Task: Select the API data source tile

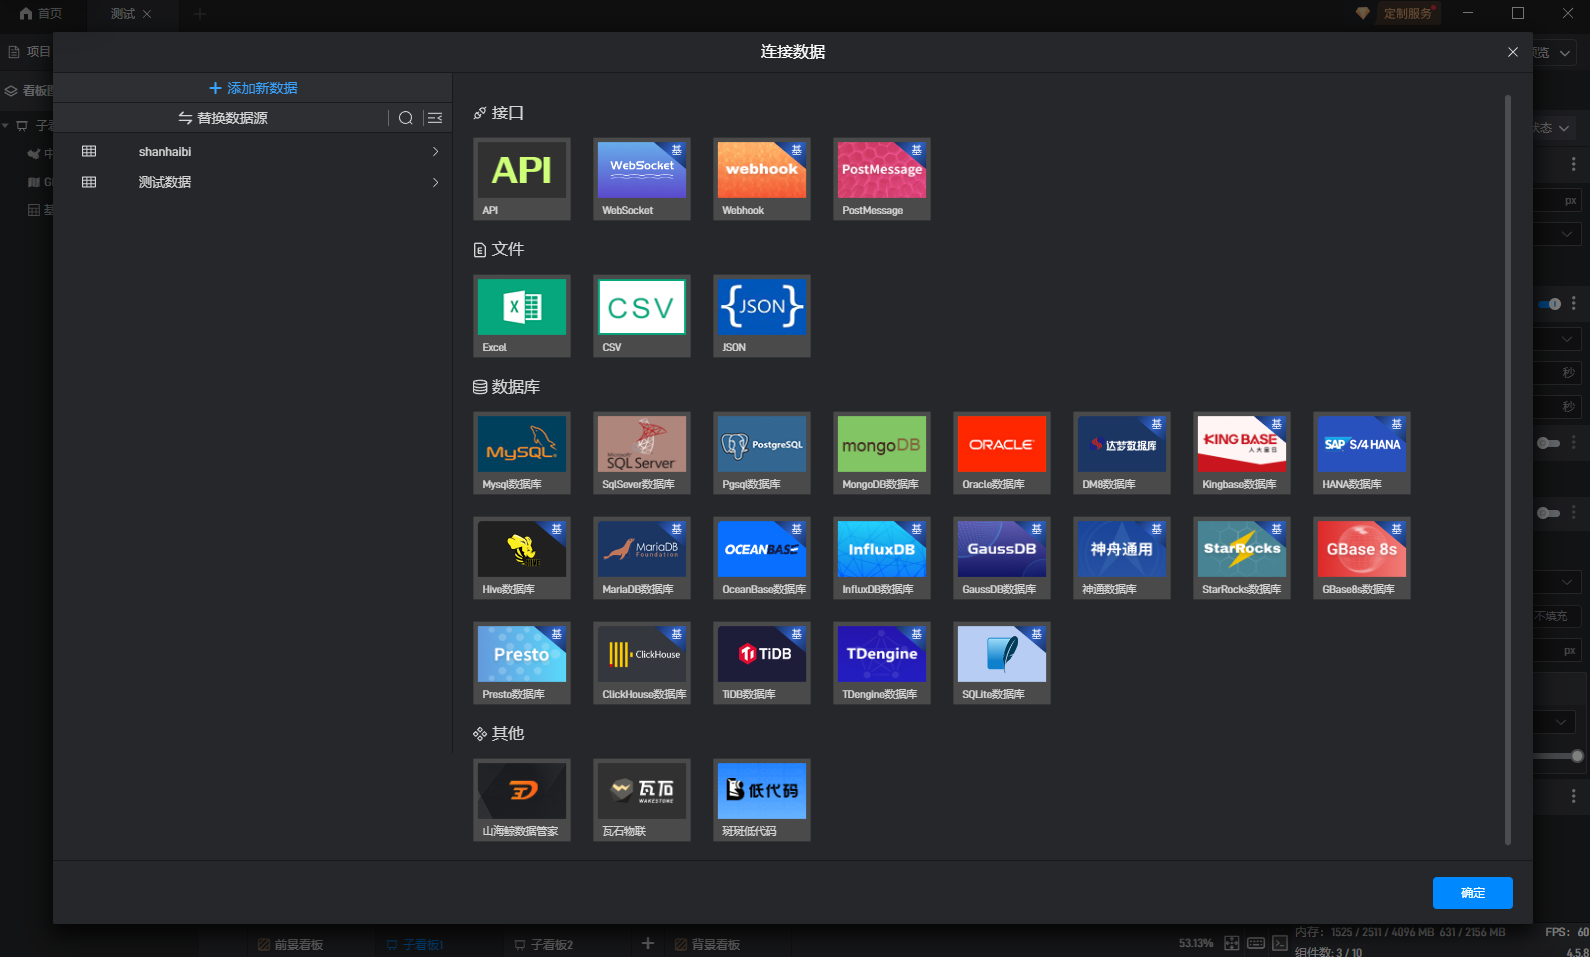Action: coord(522,179)
